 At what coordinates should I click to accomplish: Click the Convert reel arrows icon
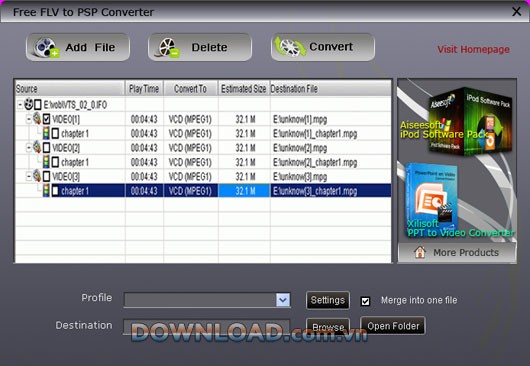[290, 47]
